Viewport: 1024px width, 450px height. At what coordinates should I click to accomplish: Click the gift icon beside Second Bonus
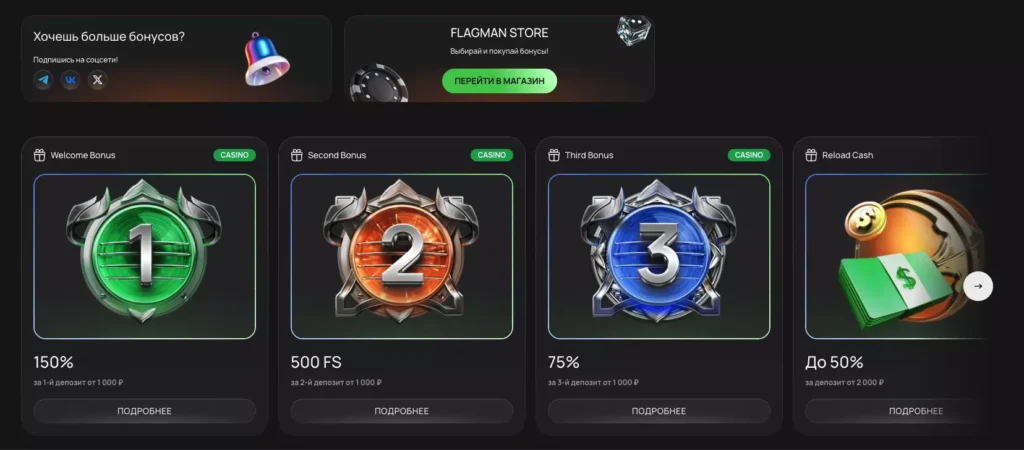[x=296, y=155]
